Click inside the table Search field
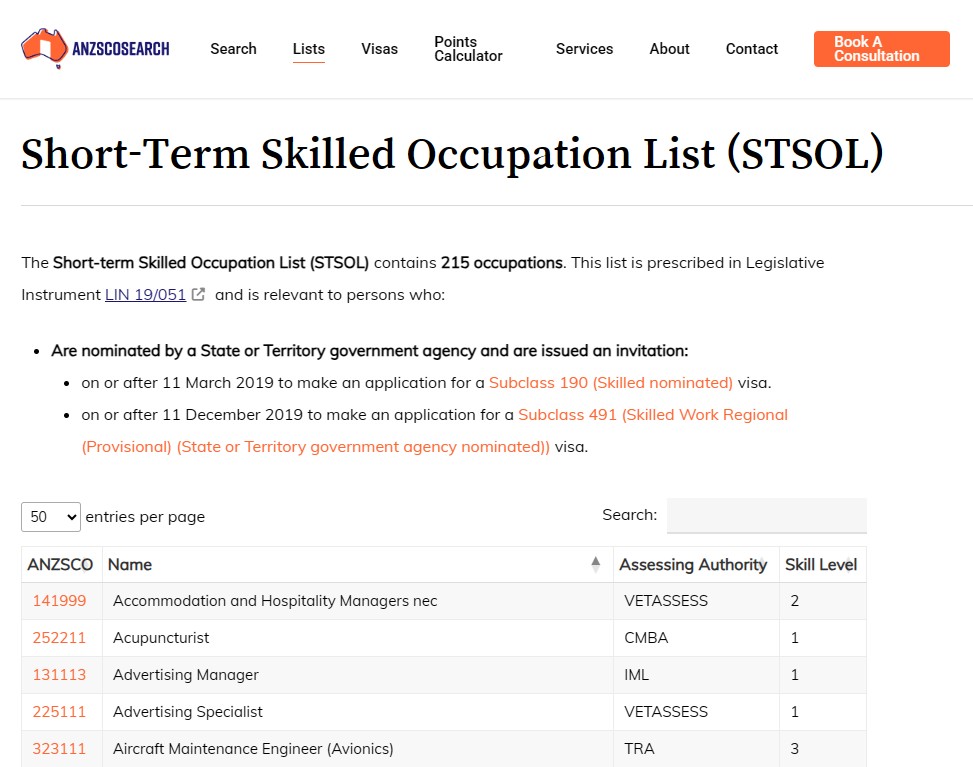 tap(766, 516)
